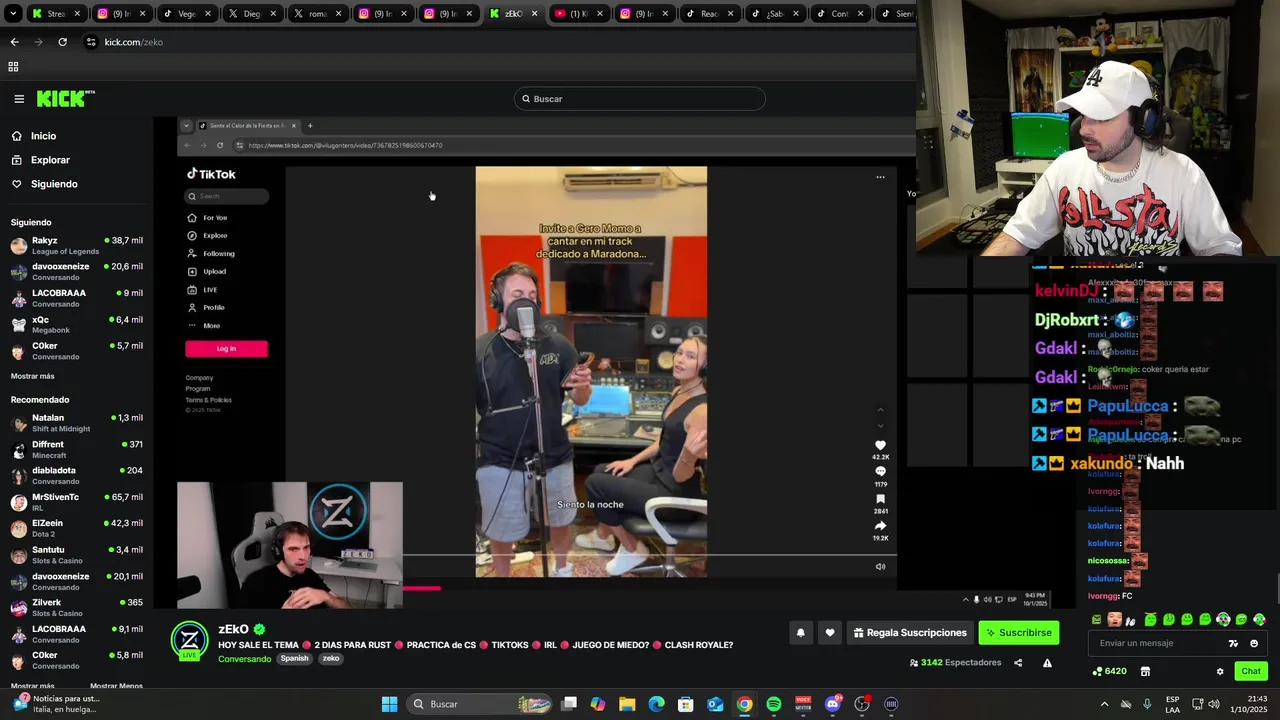Click the human face emote in the chat emote row
The image size is (1280, 720).
pos(1114,620)
